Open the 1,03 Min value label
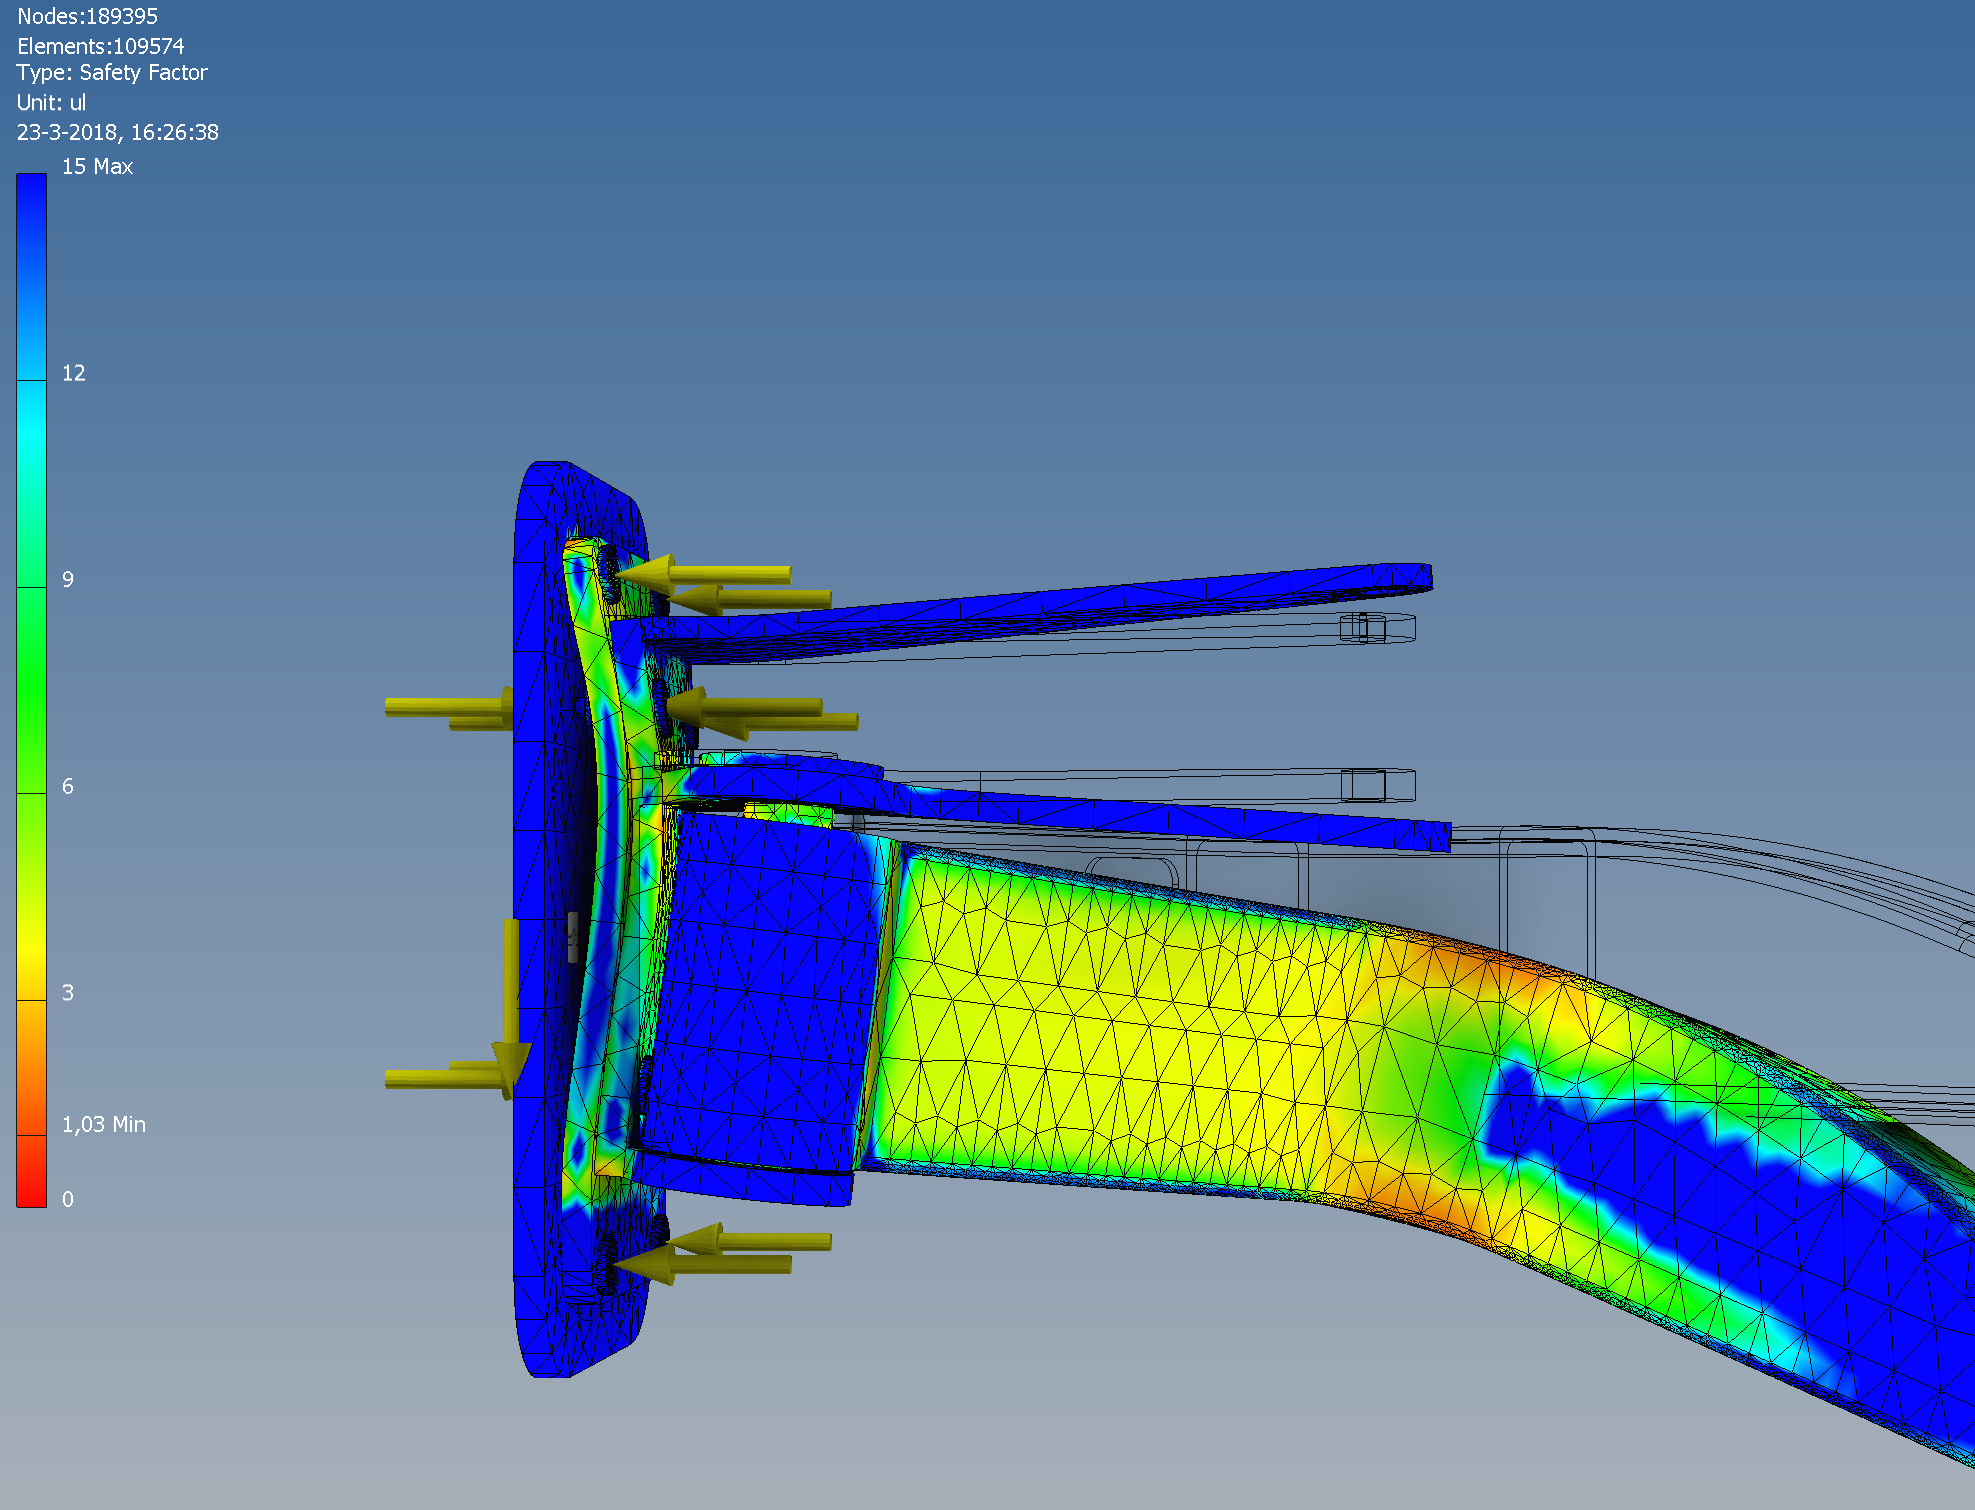The height and width of the screenshot is (1510, 1975). 103,1124
